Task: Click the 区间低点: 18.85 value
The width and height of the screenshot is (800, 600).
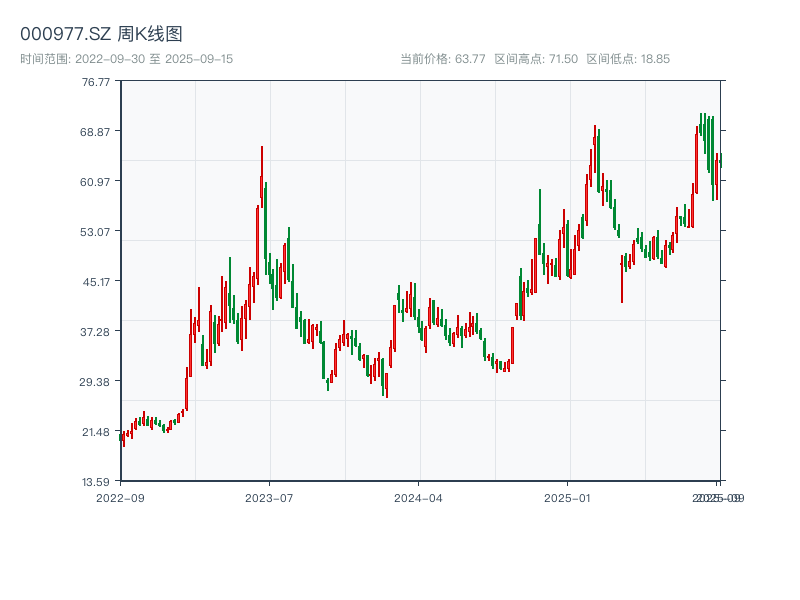Action: [x=628, y=59]
